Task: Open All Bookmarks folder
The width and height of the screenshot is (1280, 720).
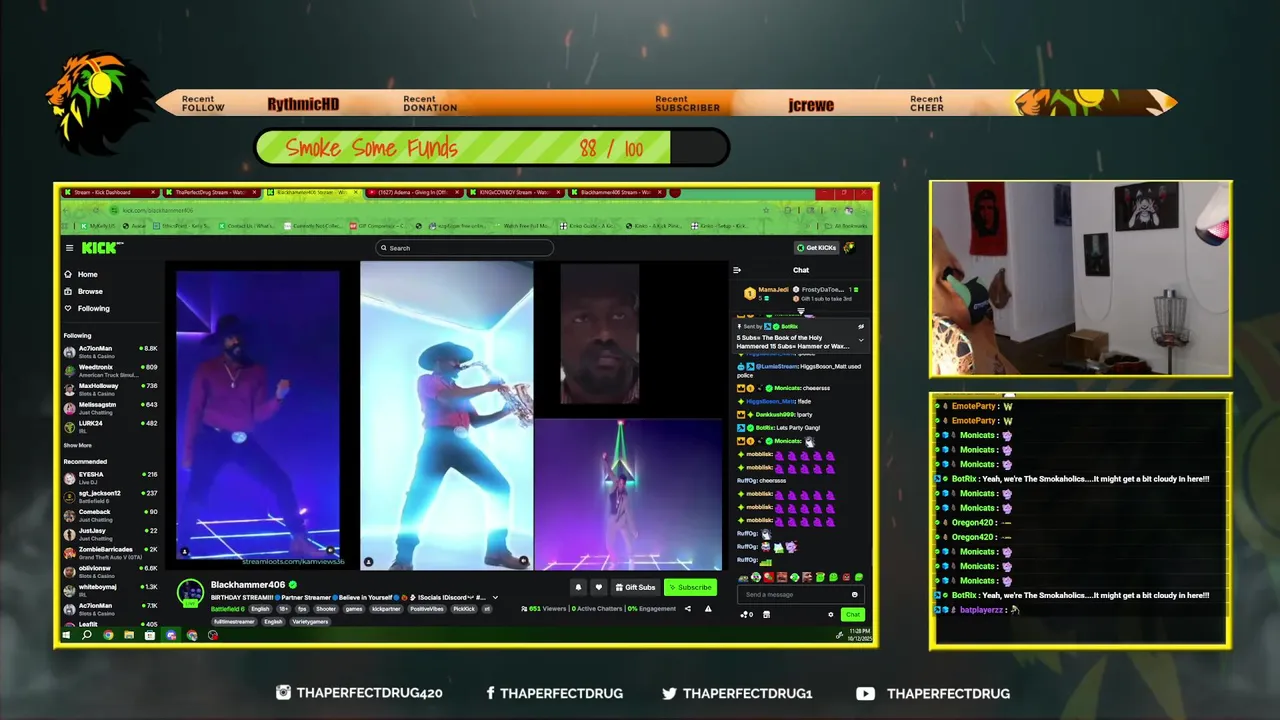Action: coord(846,226)
